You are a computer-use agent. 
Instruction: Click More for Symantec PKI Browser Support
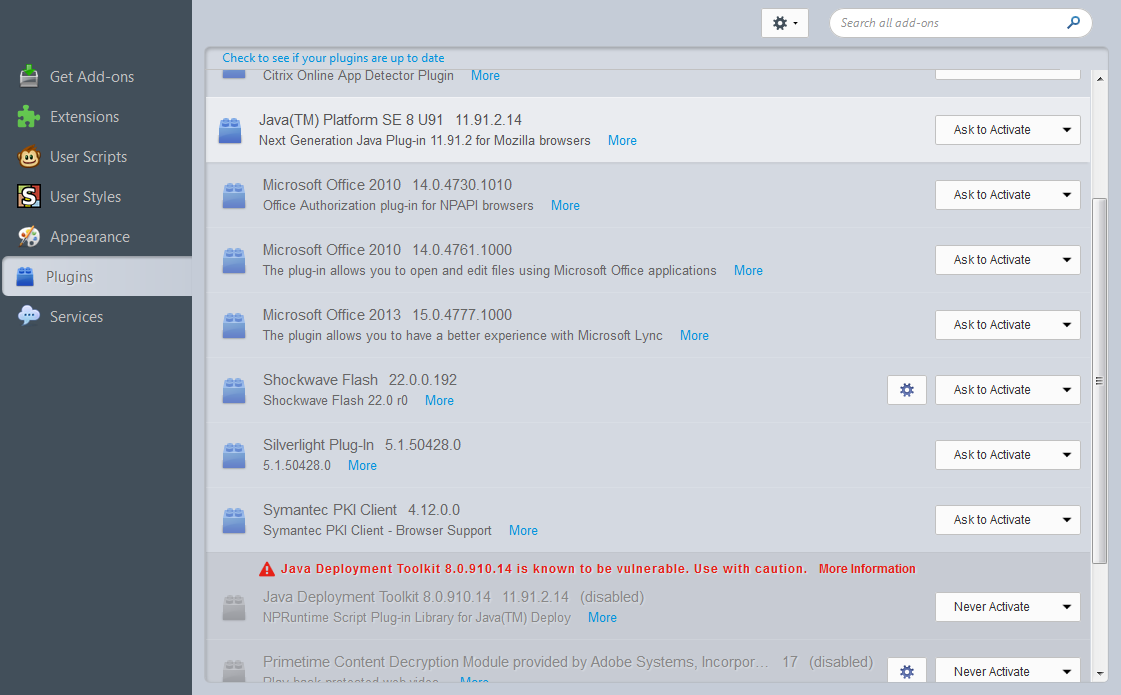pos(523,531)
